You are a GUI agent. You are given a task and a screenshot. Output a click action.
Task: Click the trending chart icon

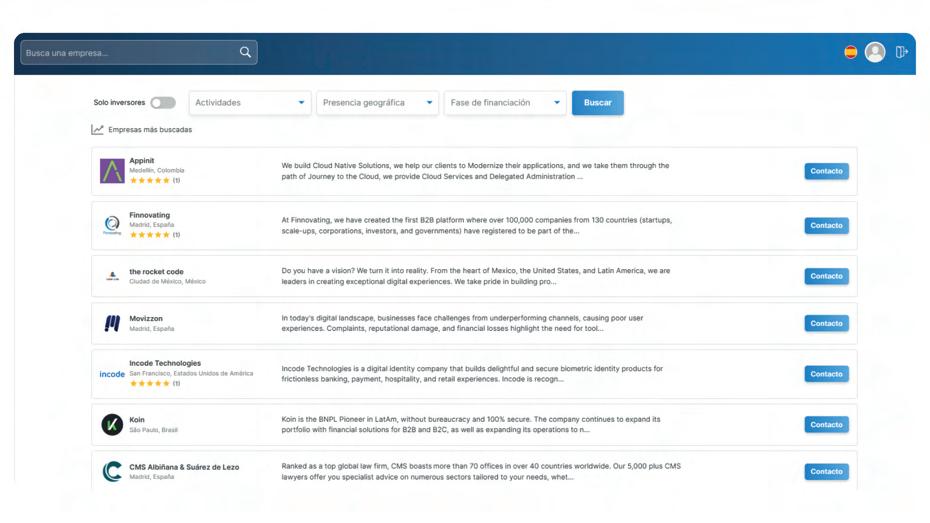[97, 129]
